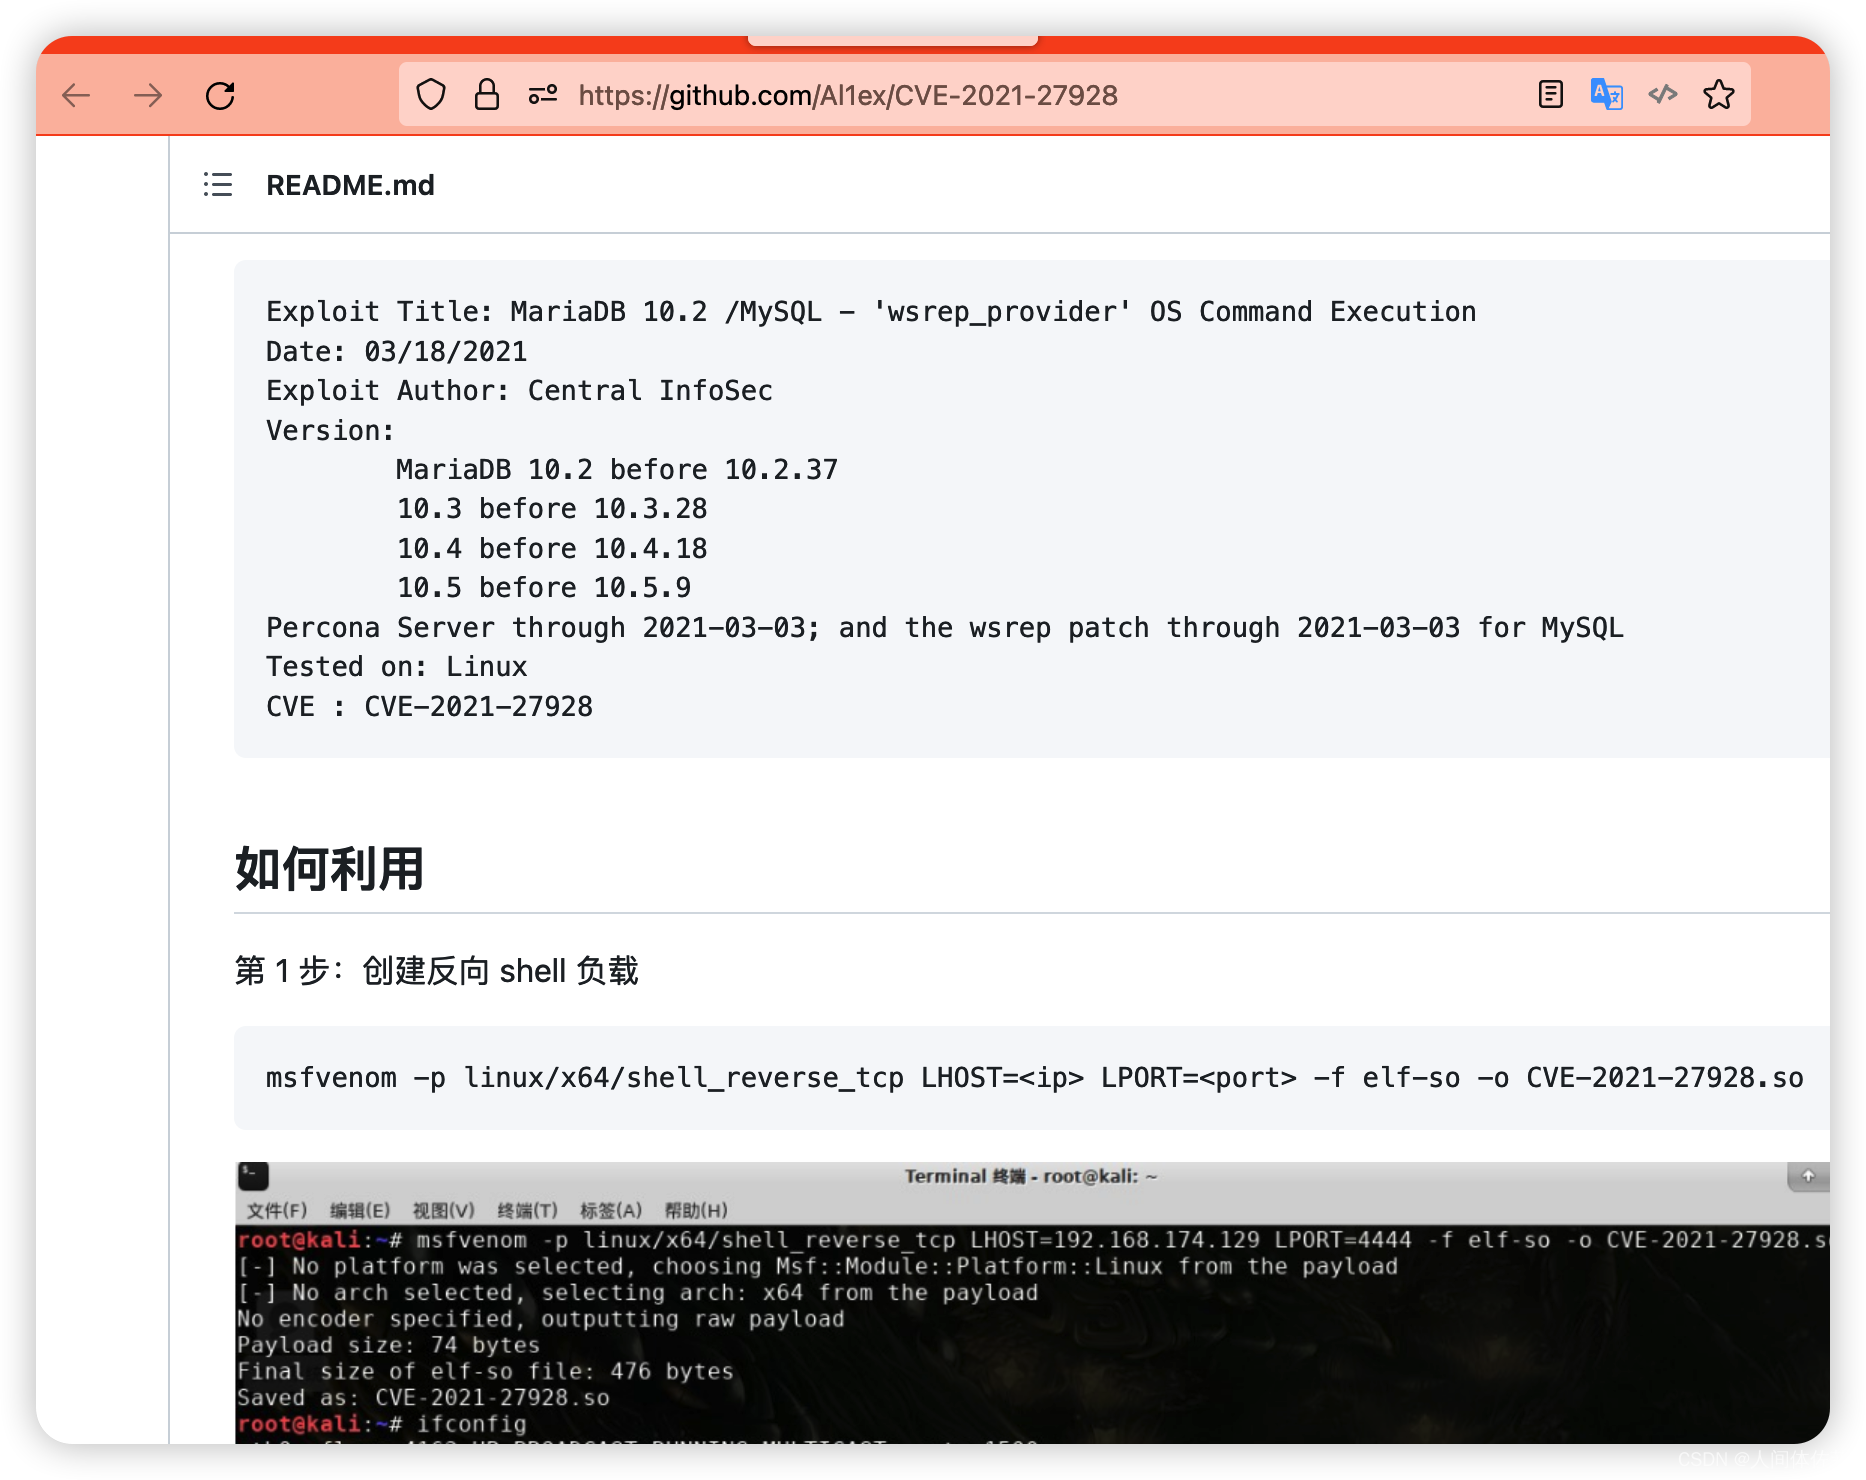Click 'Payload size: 74 bytes' terminal line

tap(388, 1346)
